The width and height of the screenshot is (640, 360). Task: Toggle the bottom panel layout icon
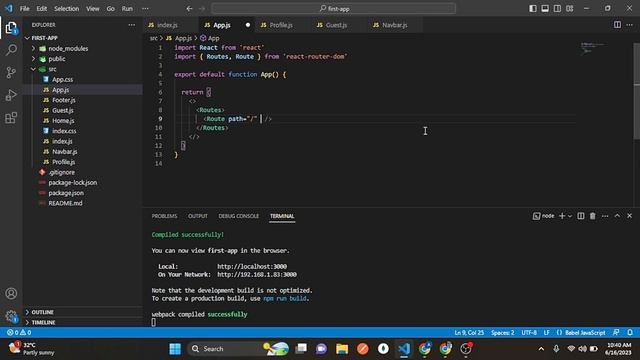click(545, 8)
